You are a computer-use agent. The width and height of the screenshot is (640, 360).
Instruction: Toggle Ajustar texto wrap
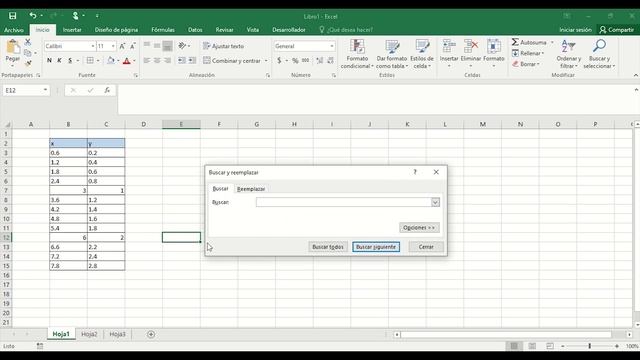pos(223,46)
